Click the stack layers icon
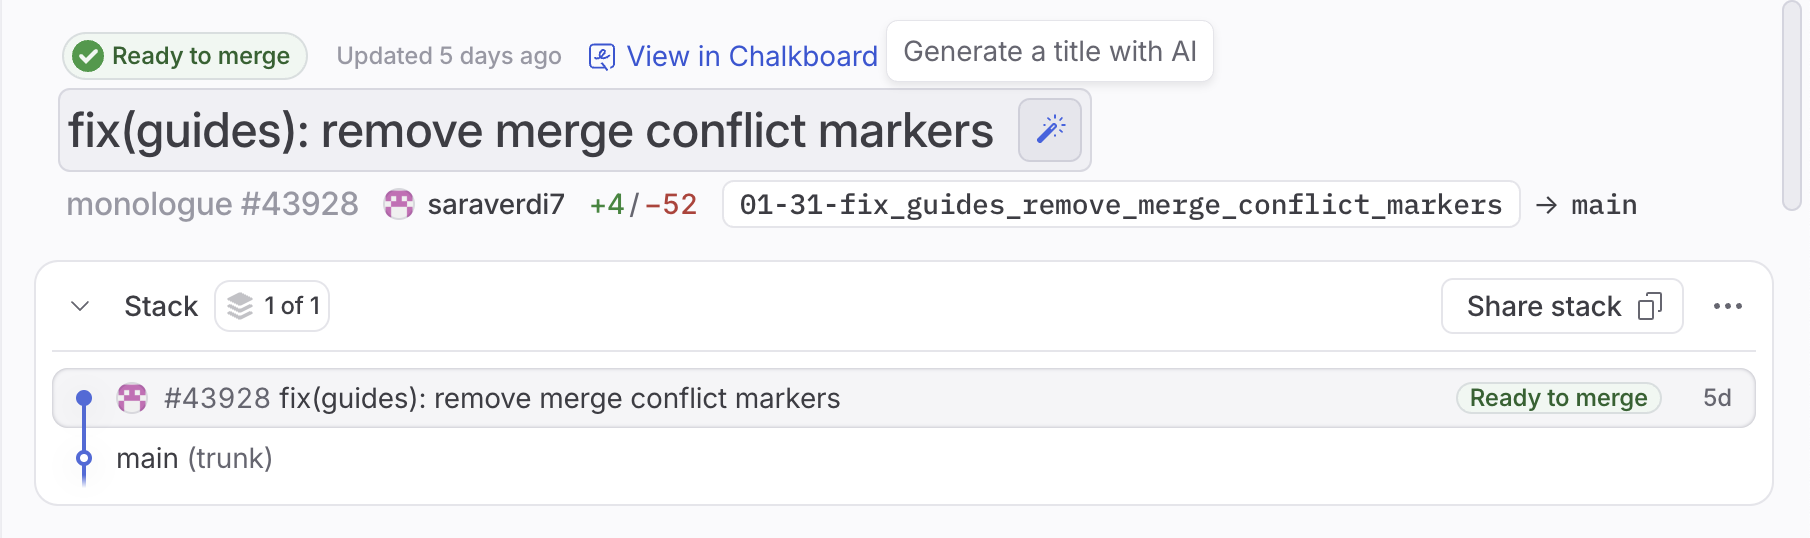 point(240,306)
